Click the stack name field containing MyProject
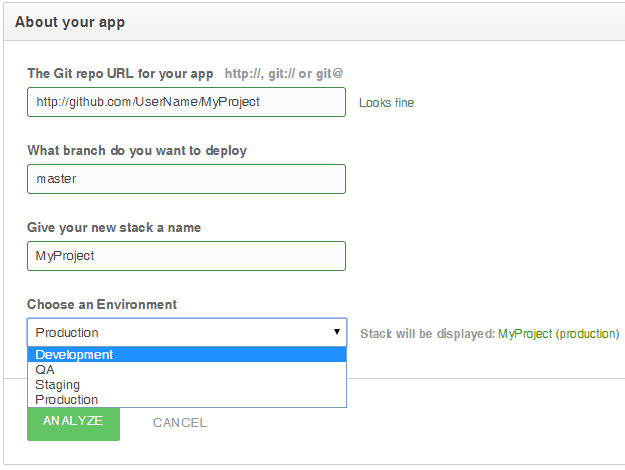 186,256
